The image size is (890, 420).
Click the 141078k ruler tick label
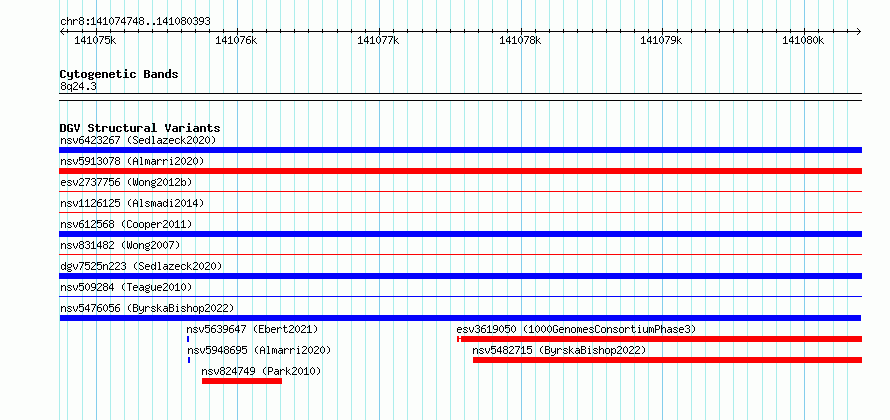[520, 40]
